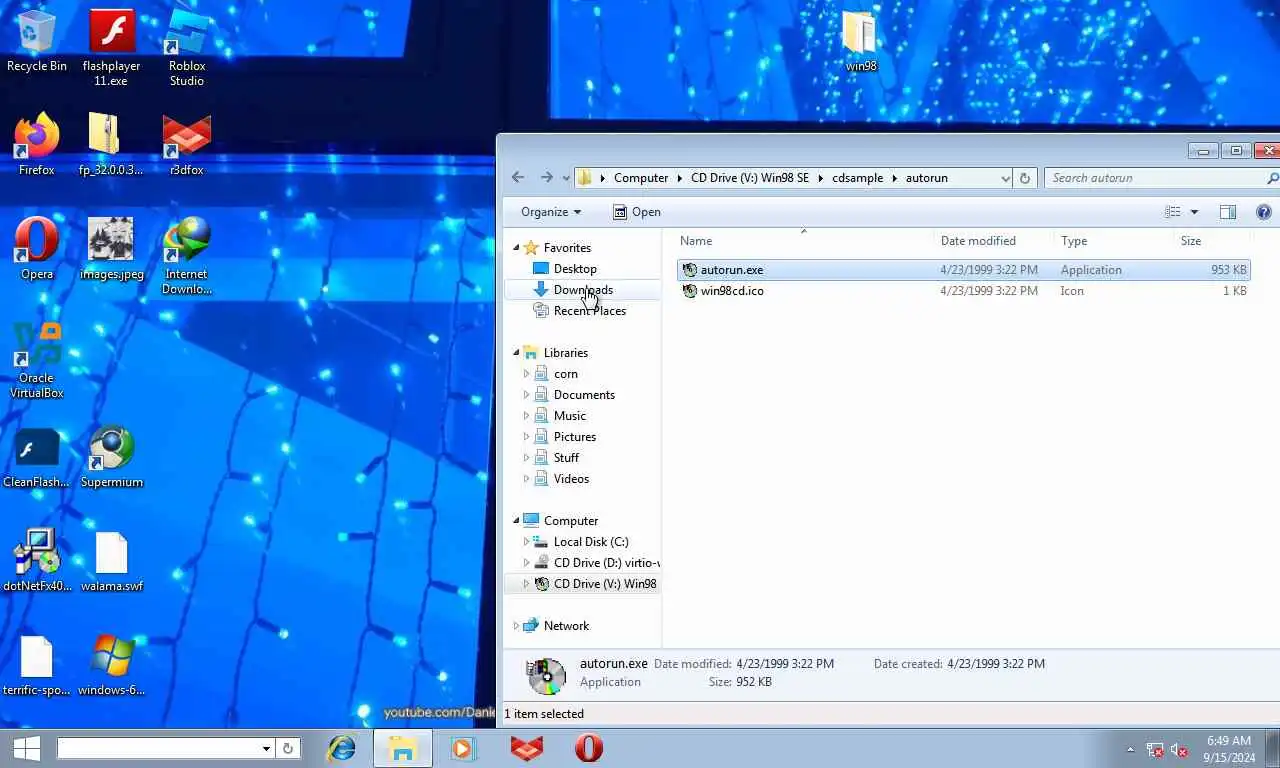The width and height of the screenshot is (1280, 768).
Task: Open the Music library
Action: coord(570,416)
